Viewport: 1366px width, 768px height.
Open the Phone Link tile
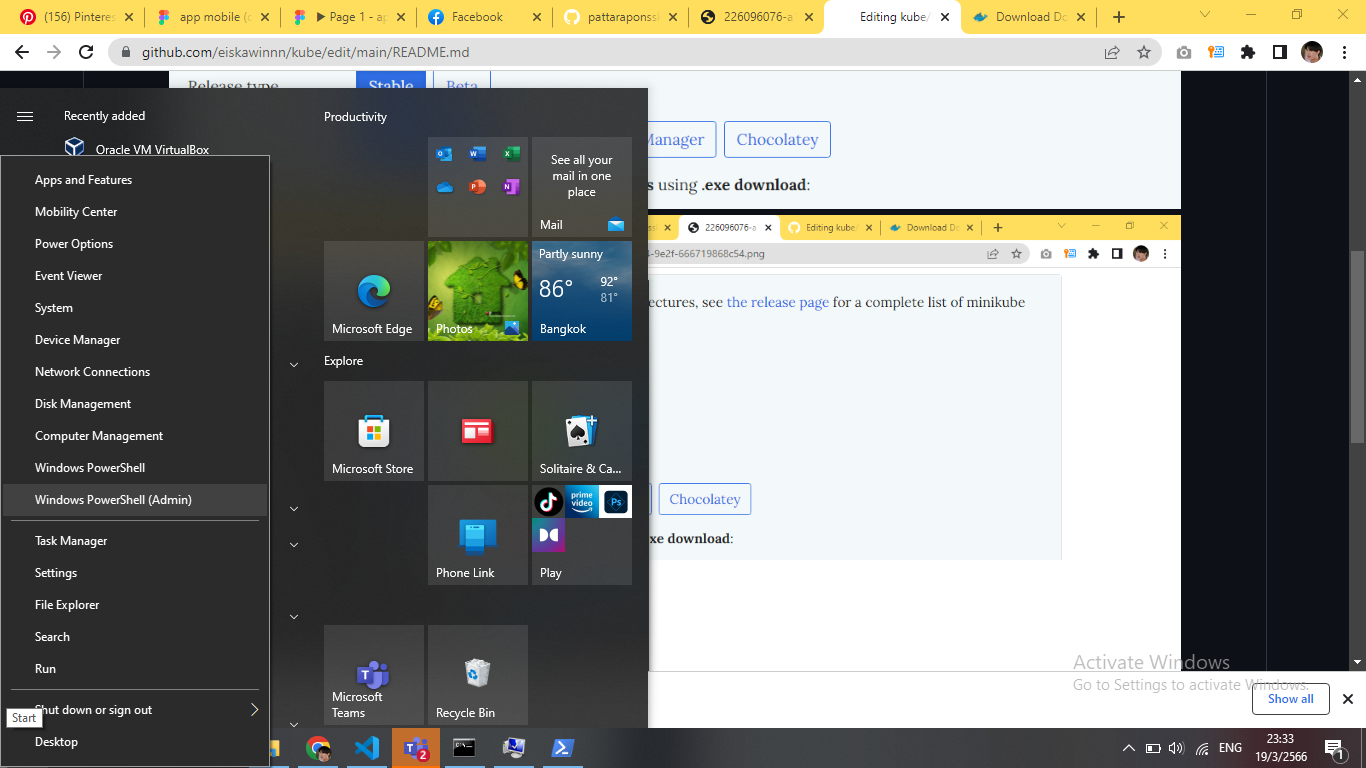tap(478, 535)
